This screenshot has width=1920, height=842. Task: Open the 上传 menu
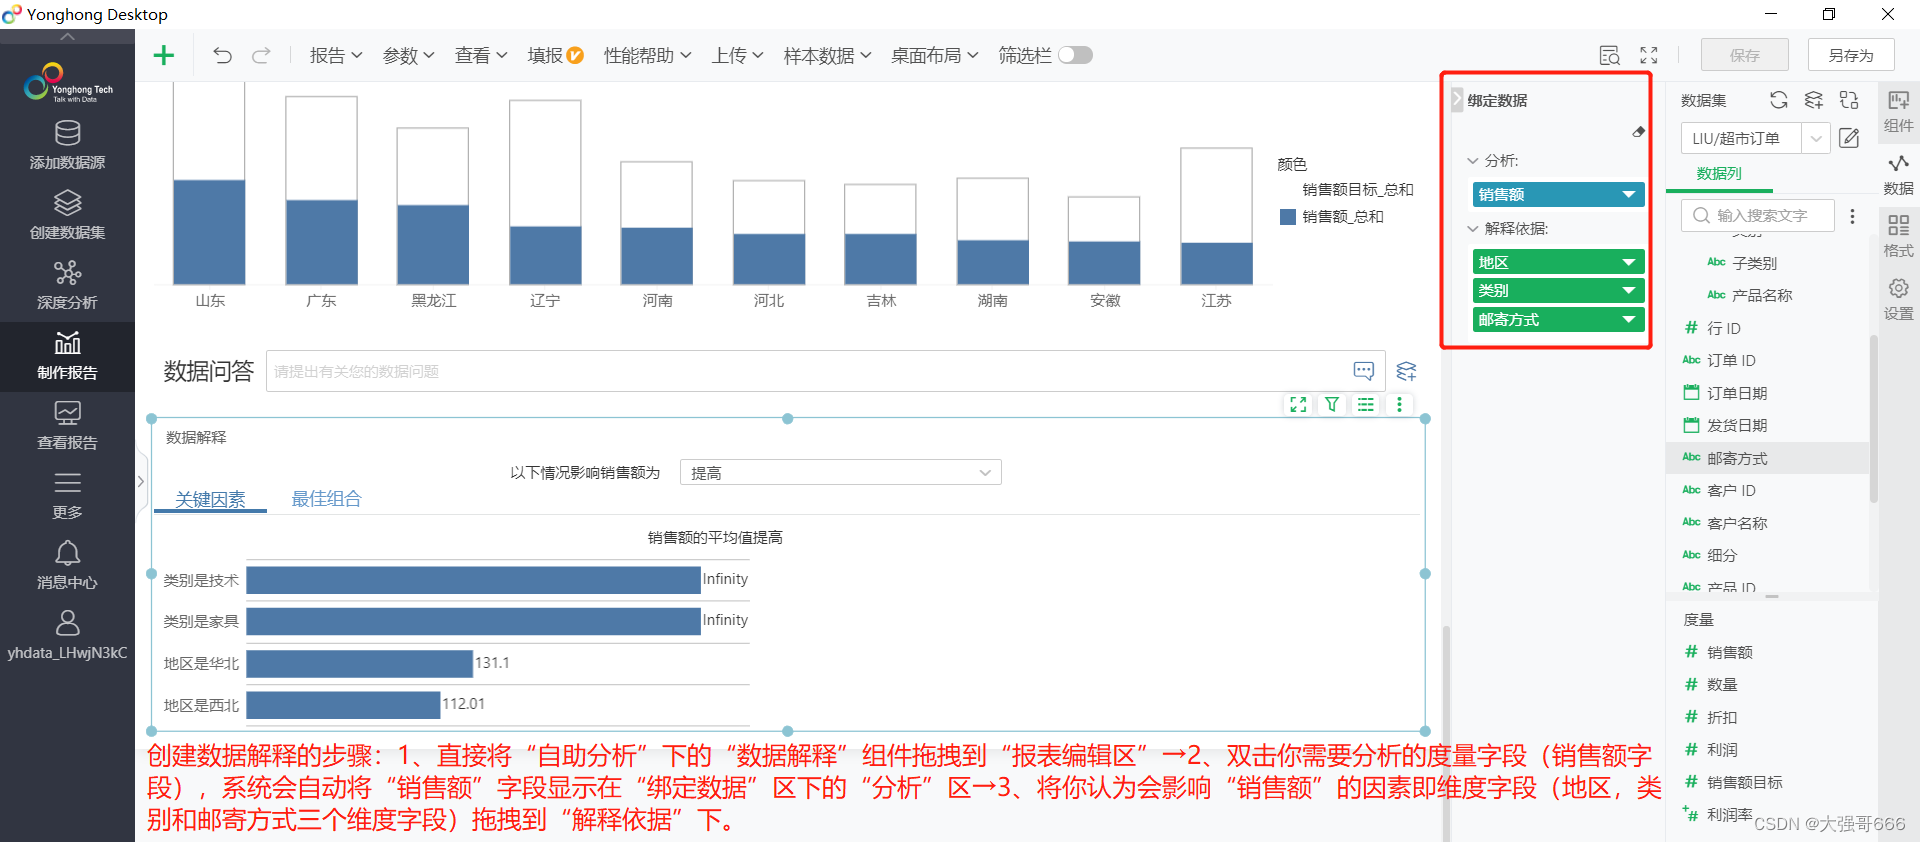point(737,56)
